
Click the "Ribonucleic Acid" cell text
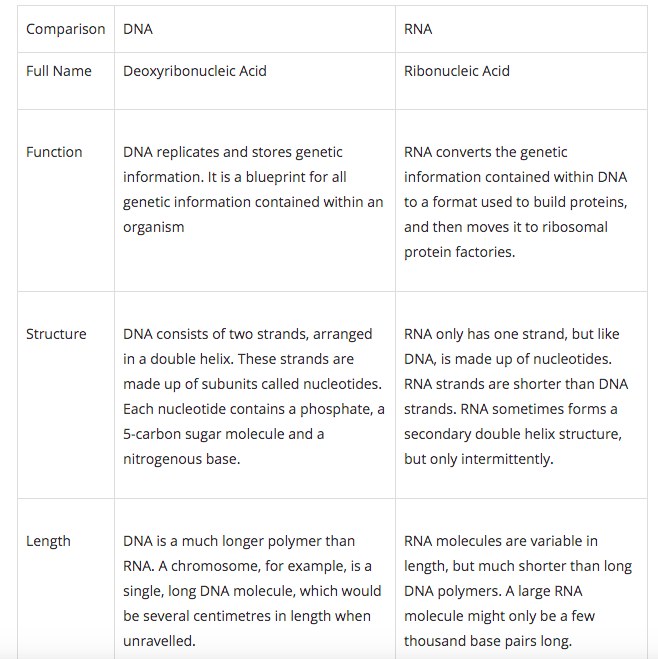[457, 71]
